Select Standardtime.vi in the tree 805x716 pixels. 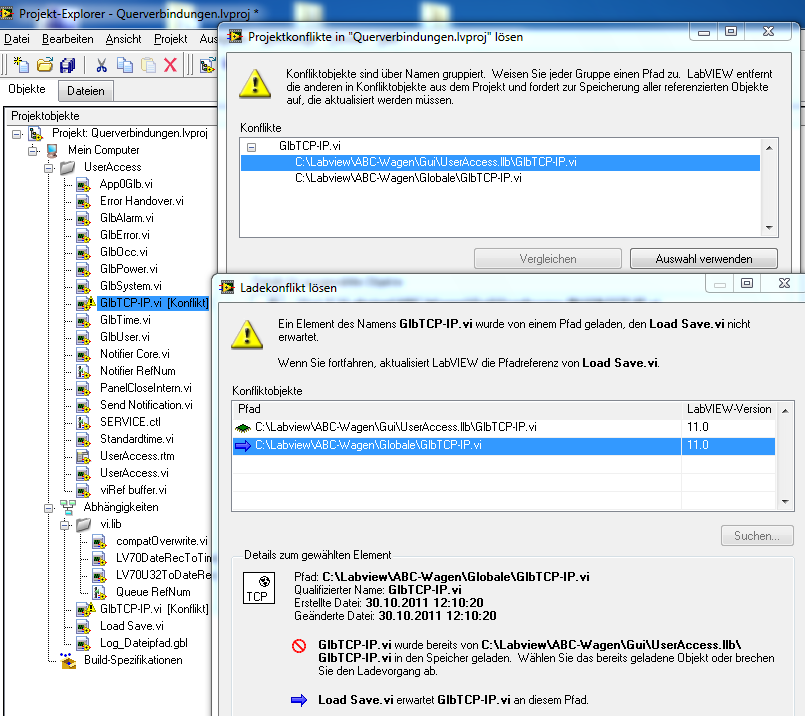point(137,439)
